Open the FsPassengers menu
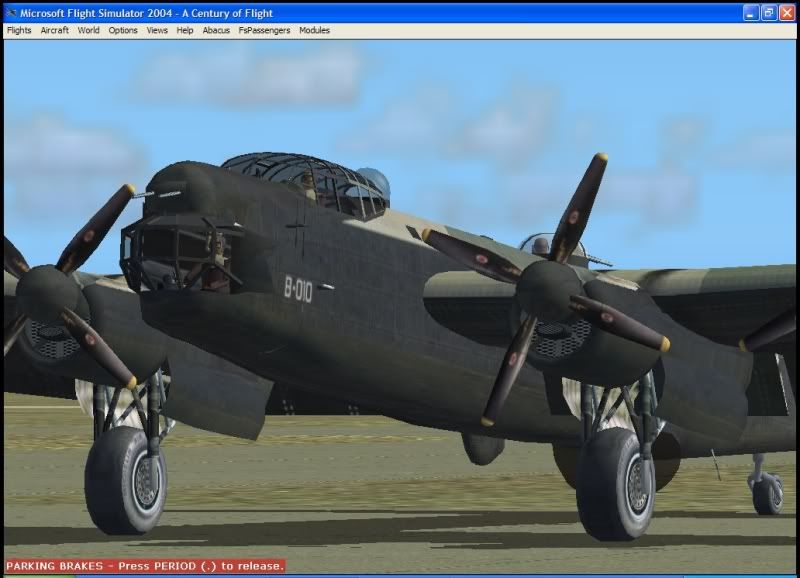 point(264,31)
